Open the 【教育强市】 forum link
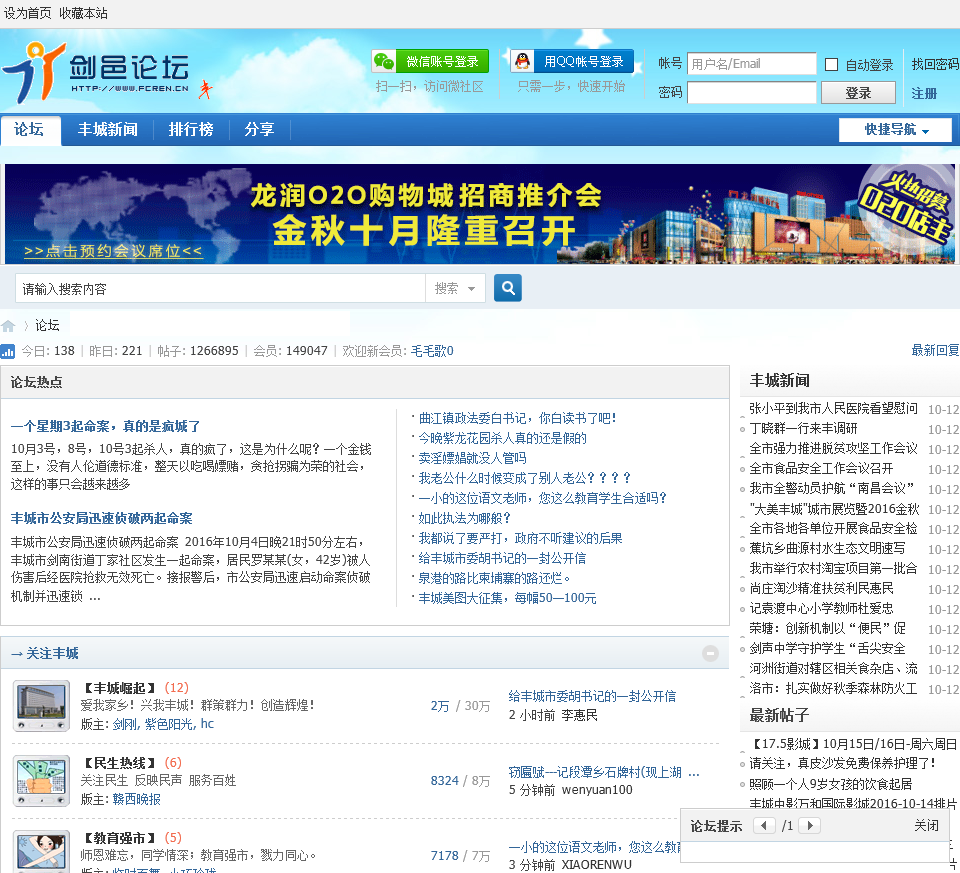 (x=120, y=838)
